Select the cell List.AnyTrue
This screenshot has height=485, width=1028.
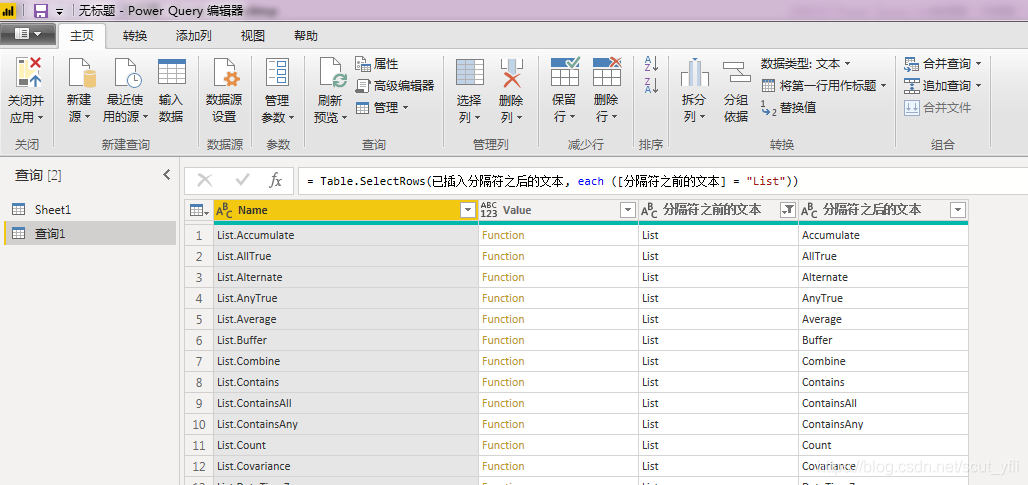pos(346,298)
